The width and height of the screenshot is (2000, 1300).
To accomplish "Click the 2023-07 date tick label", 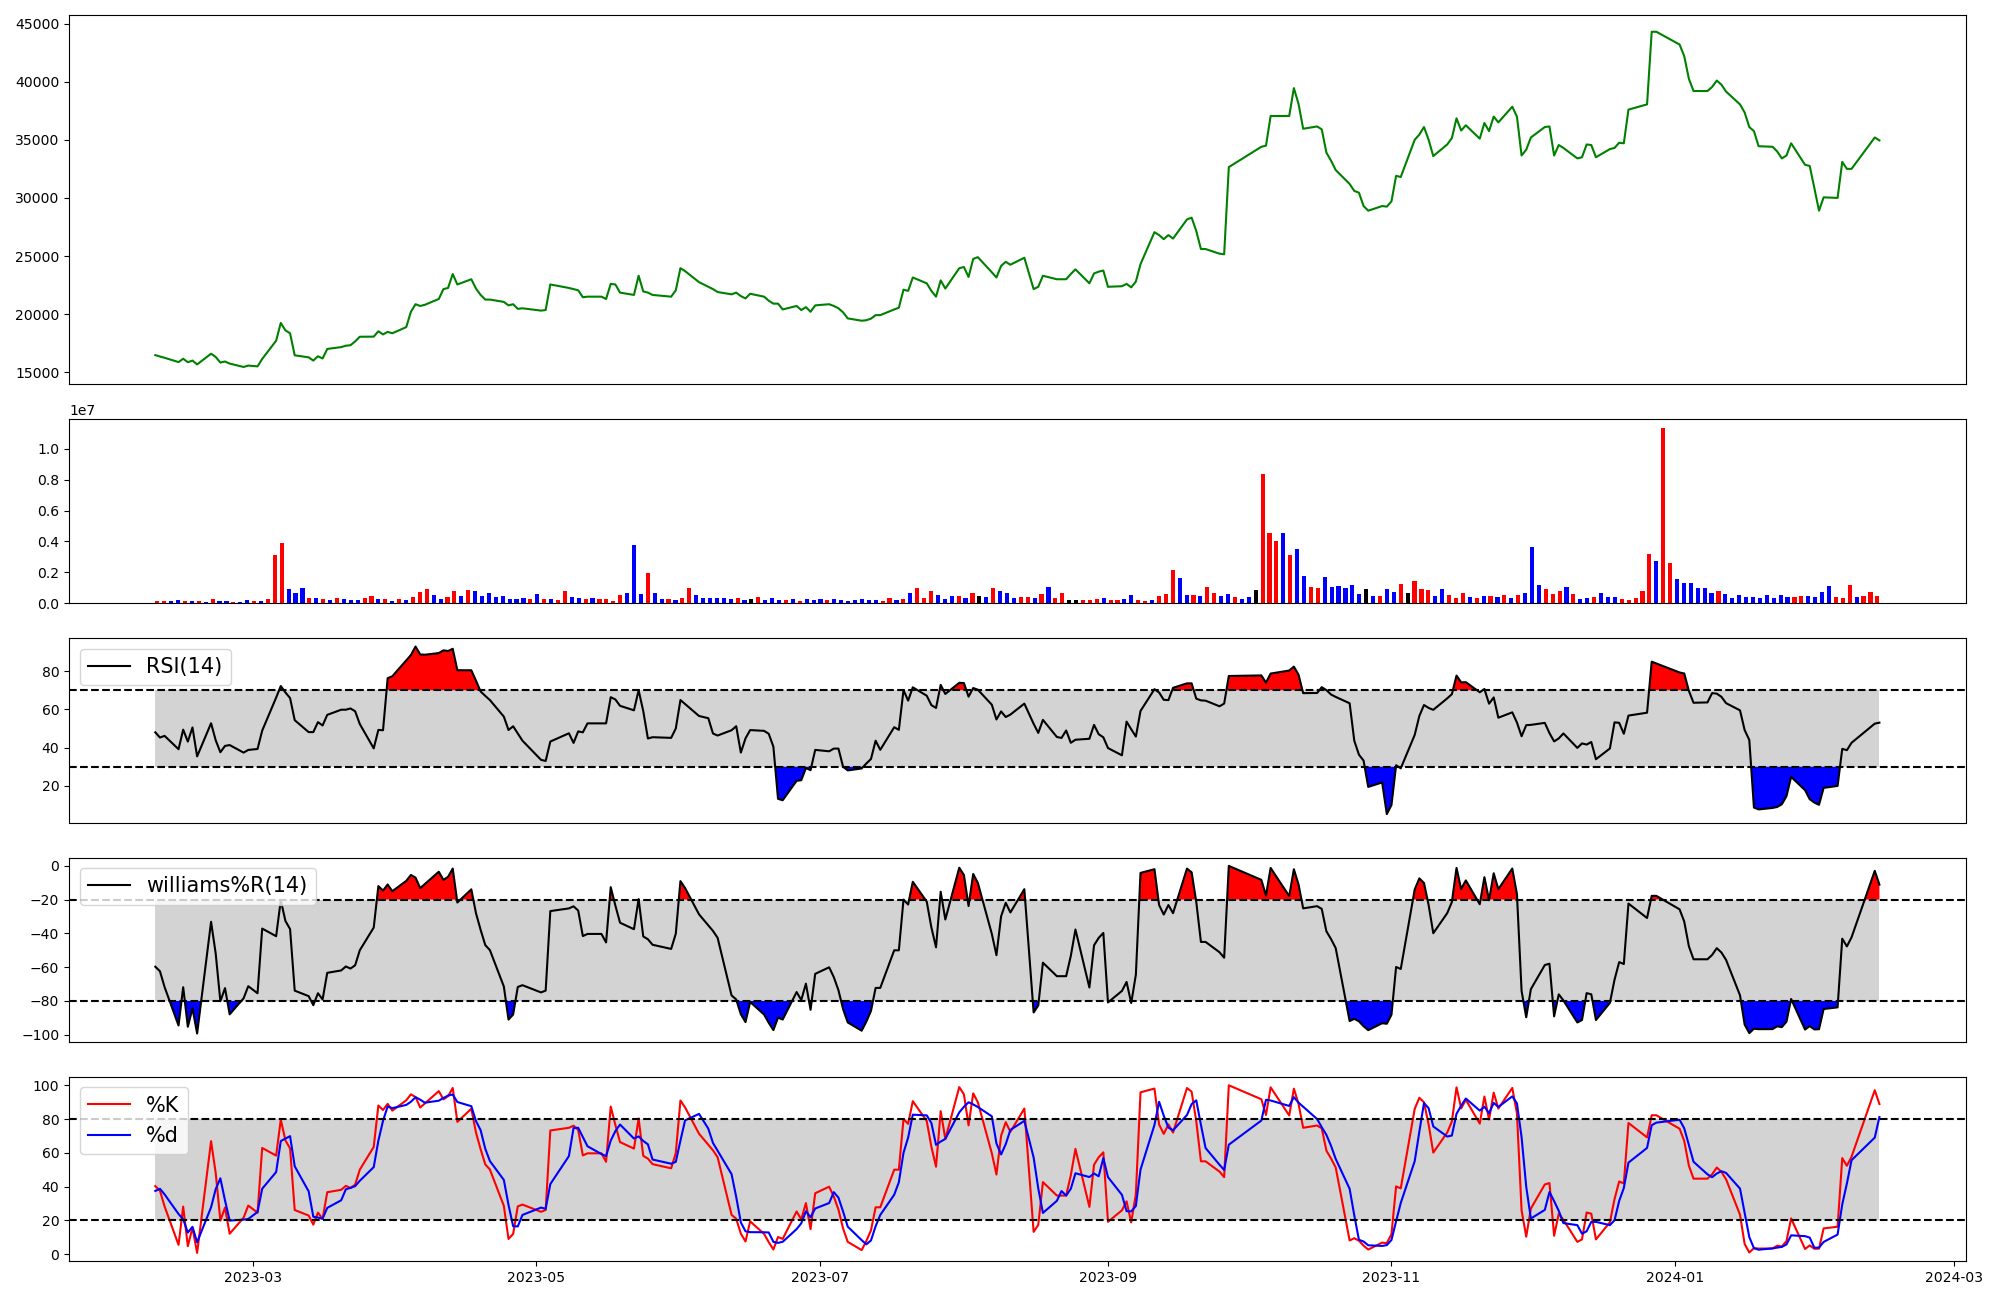I will tap(821, 1277).
